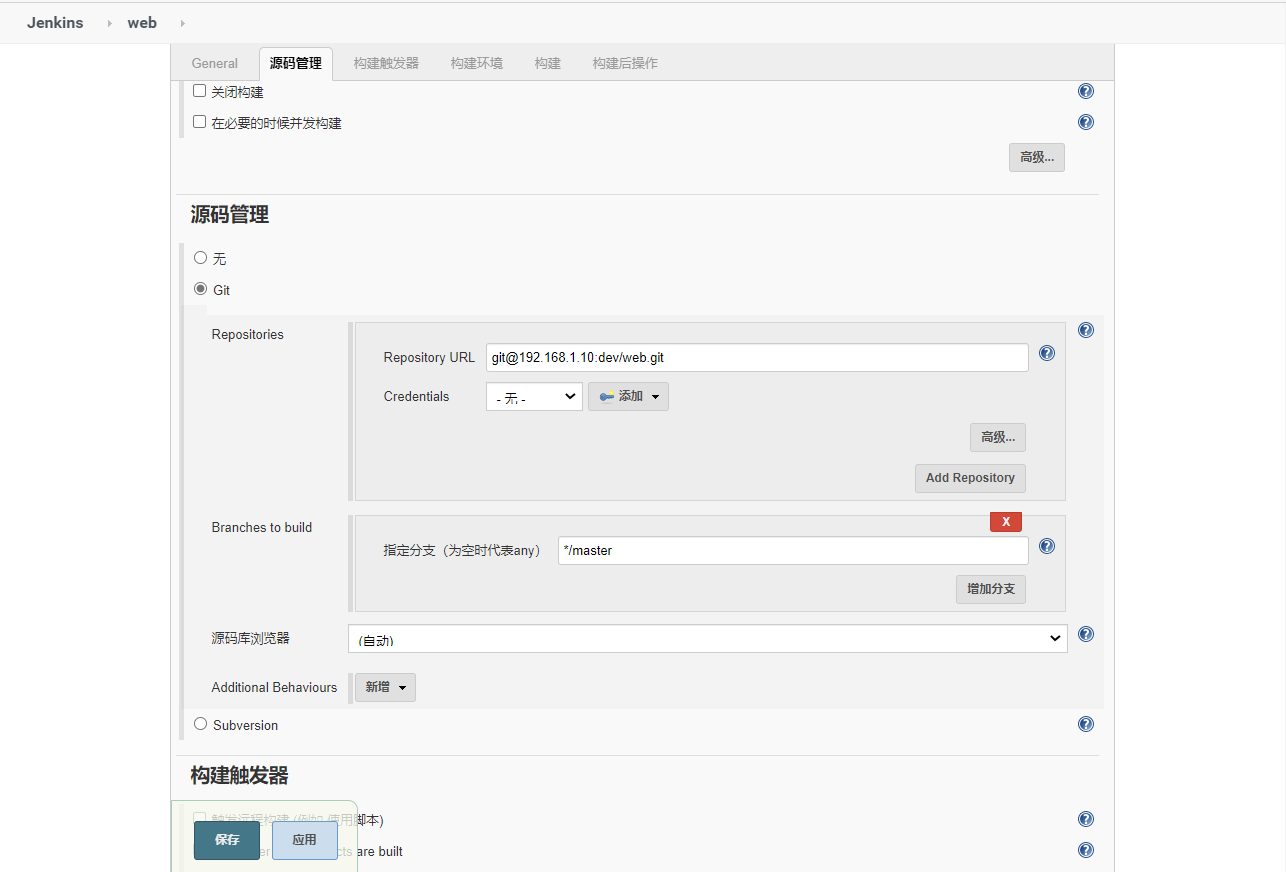Open 源码库浏览器 dropdown
This screenshot has width=1286, height=872.
click(707, 639)
